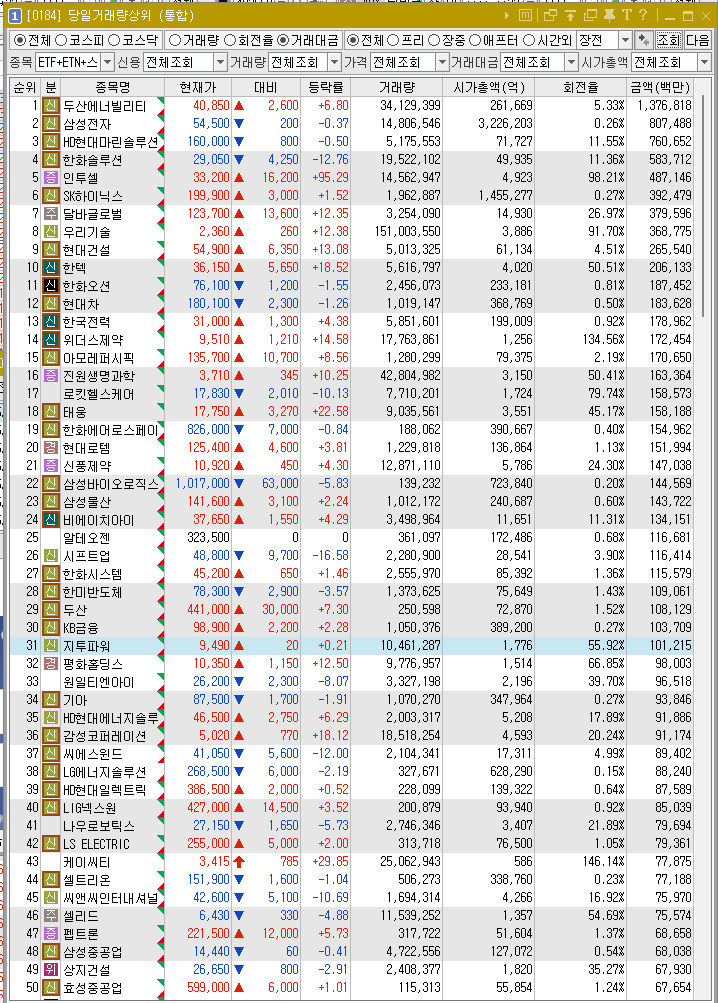
Task: Open the 가격 전체조회 dropdown
Action: [442, 62]
